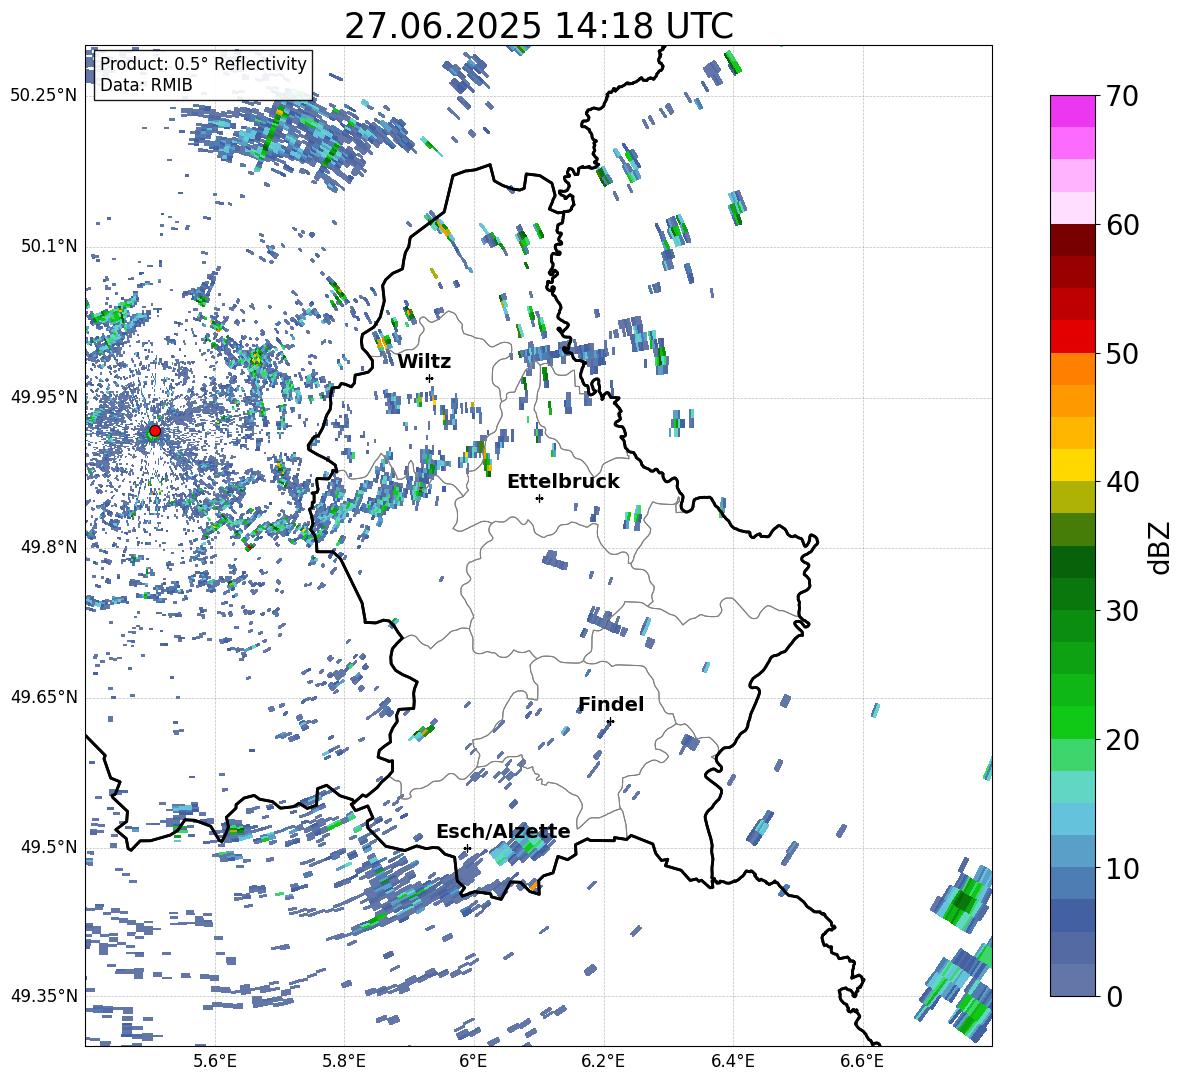Click the 49.65°N latitude label
Viewport: 1184px width, 1081px height.
(44, 697)
